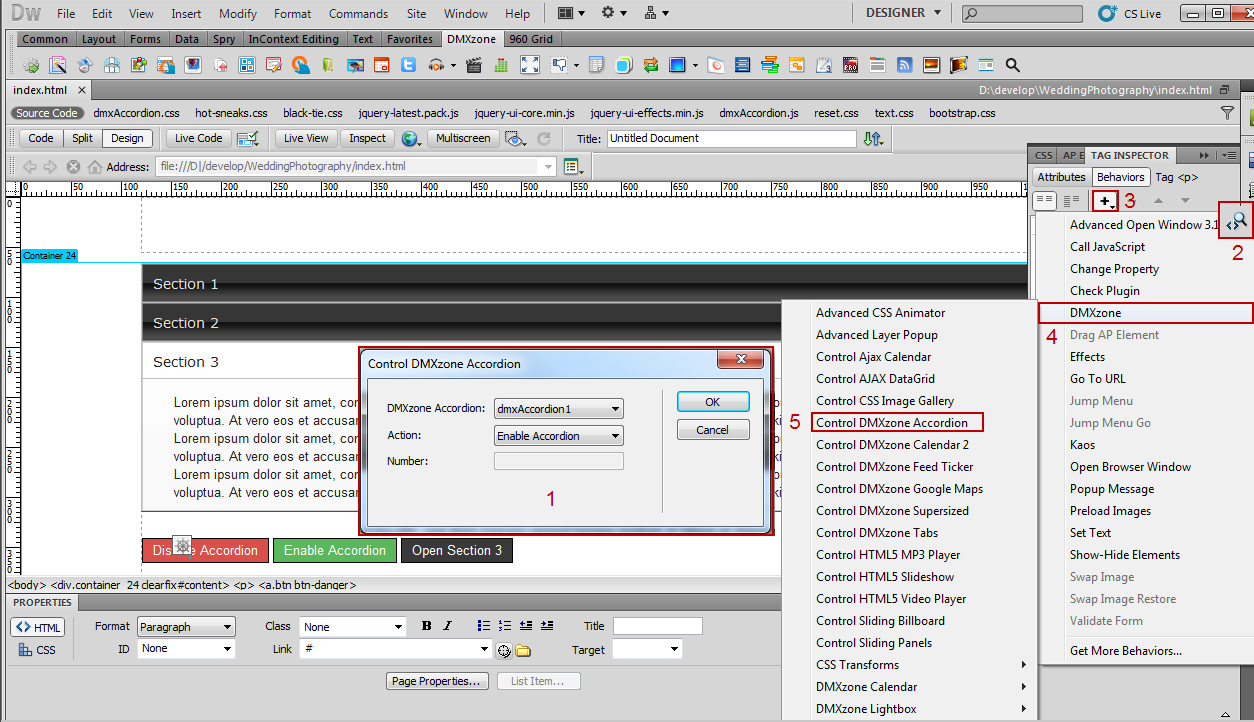Screen dimensions: 1254x722
Task: Click the Open Section 3 button
Action: [457, 550]
